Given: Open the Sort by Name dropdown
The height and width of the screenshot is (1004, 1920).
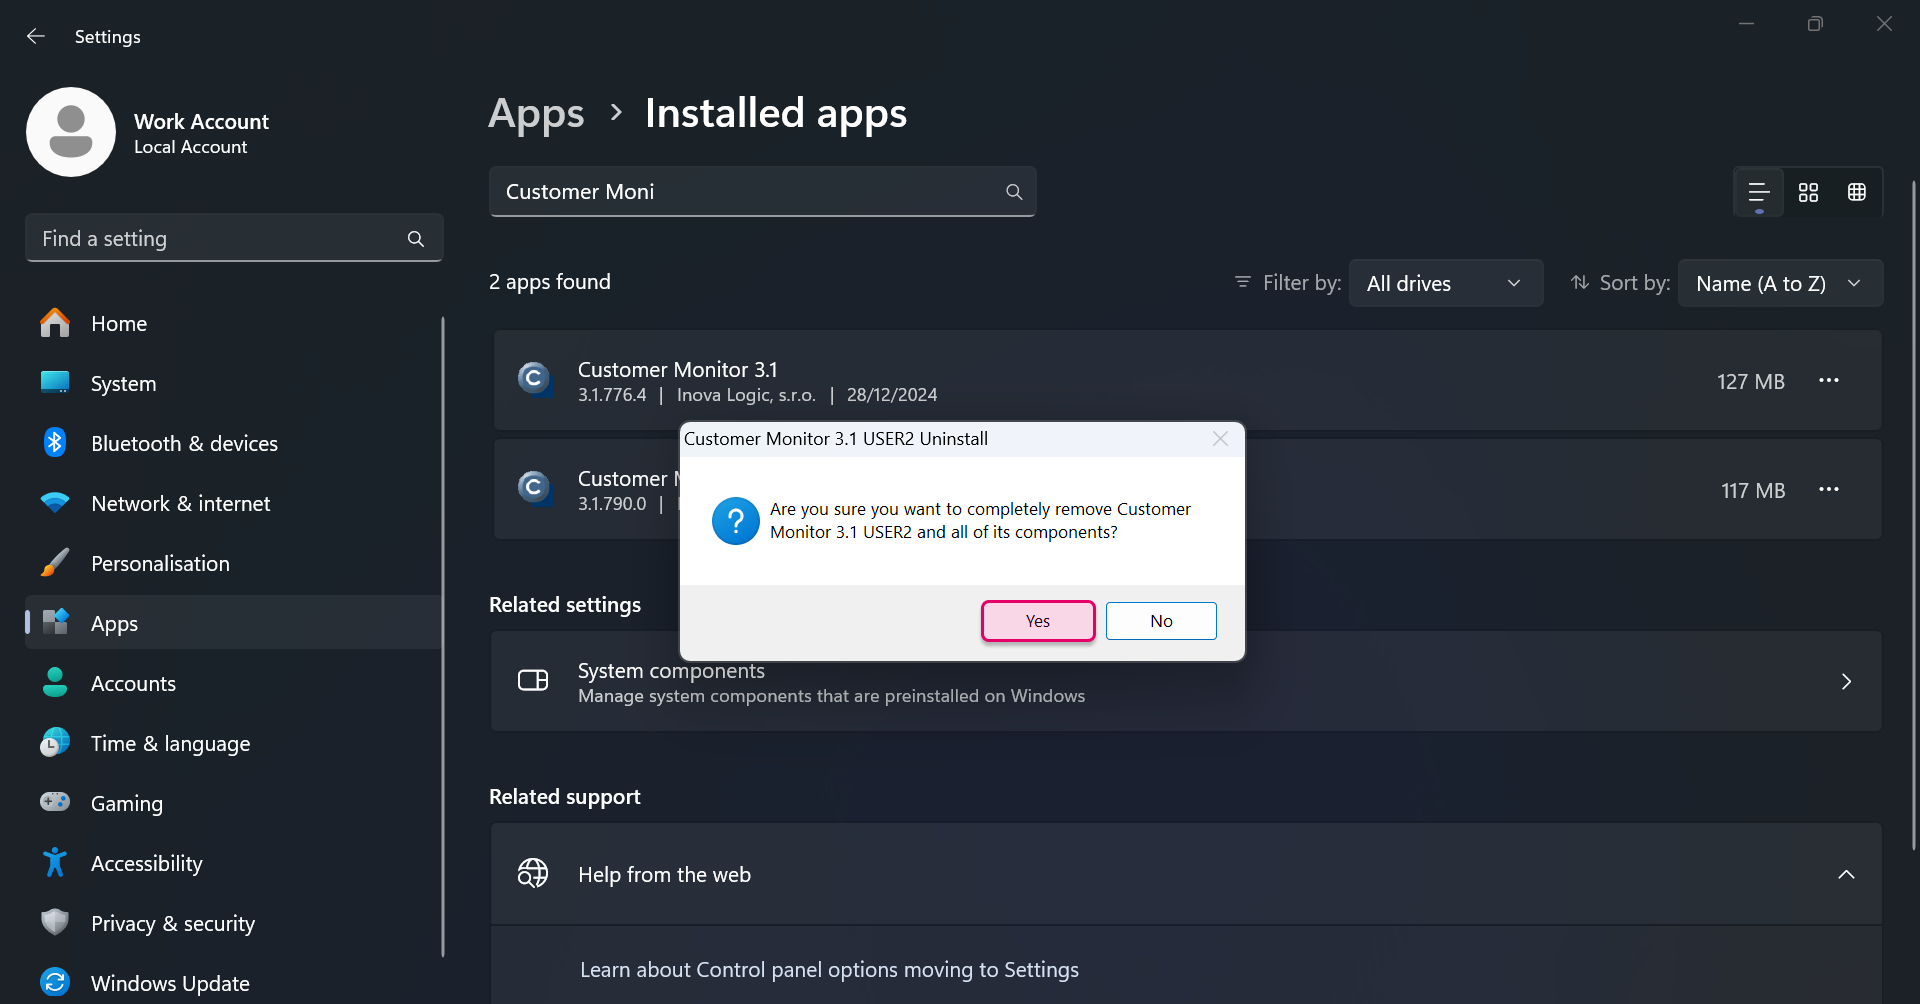Looking at the screenshot, I should pos(1781,284).
